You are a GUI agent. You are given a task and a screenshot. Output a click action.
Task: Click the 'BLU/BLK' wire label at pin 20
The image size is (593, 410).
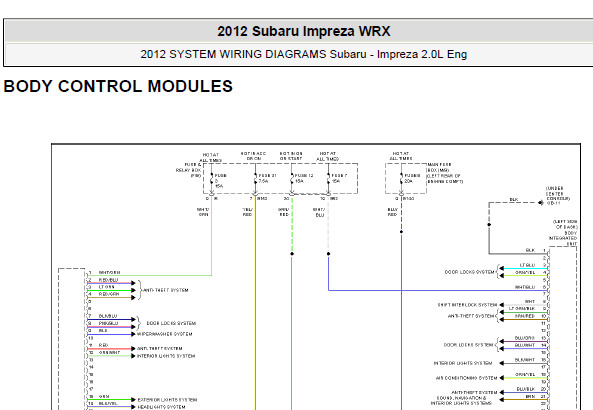click(x=526, y=389)
